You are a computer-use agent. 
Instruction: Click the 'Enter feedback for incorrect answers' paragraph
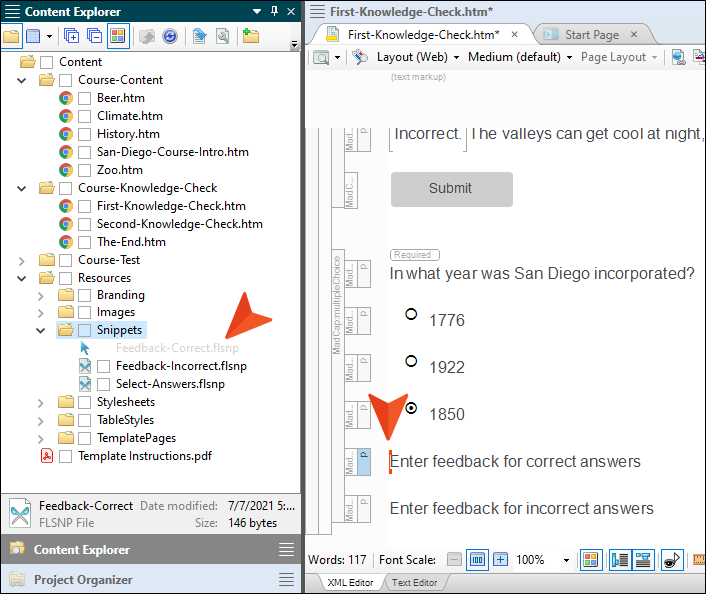pos(521,508)
